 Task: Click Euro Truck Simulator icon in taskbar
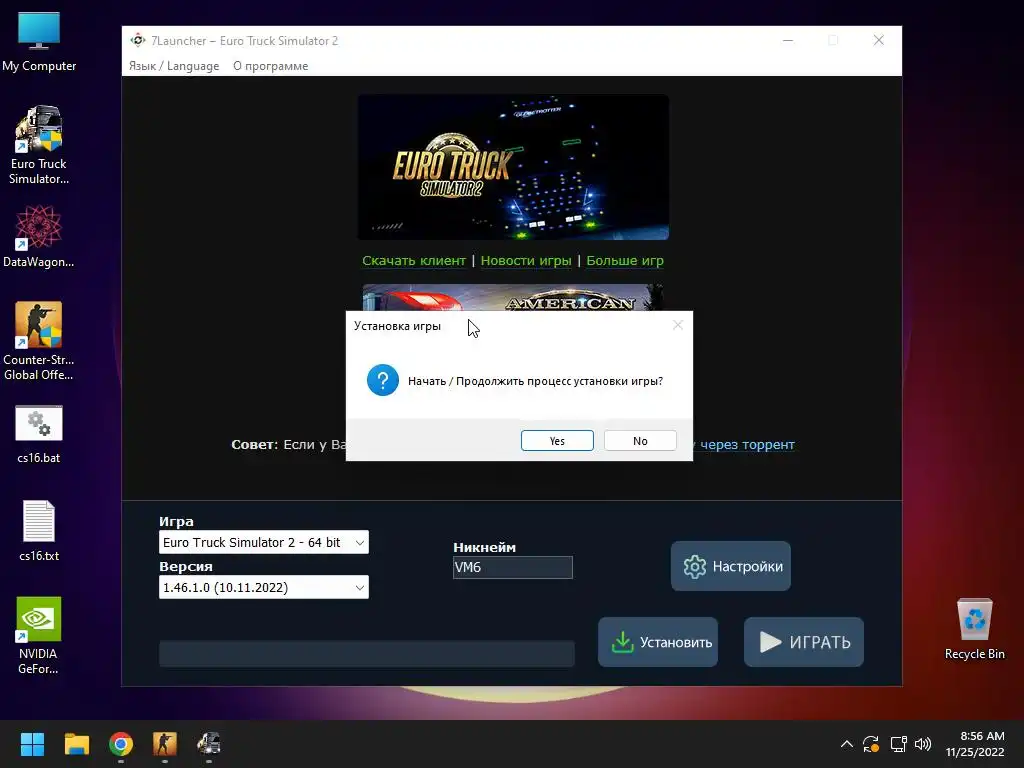209,744
